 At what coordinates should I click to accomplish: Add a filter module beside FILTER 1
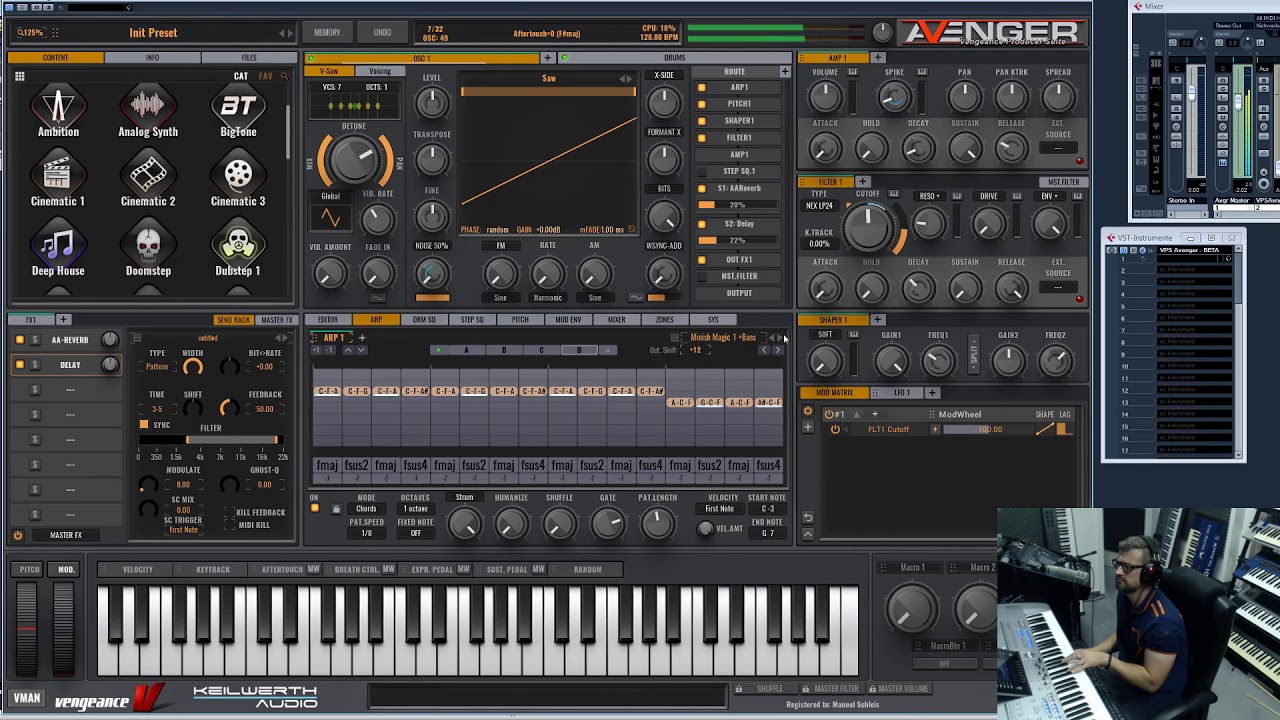pyautogui.click(x=863, y=182)
